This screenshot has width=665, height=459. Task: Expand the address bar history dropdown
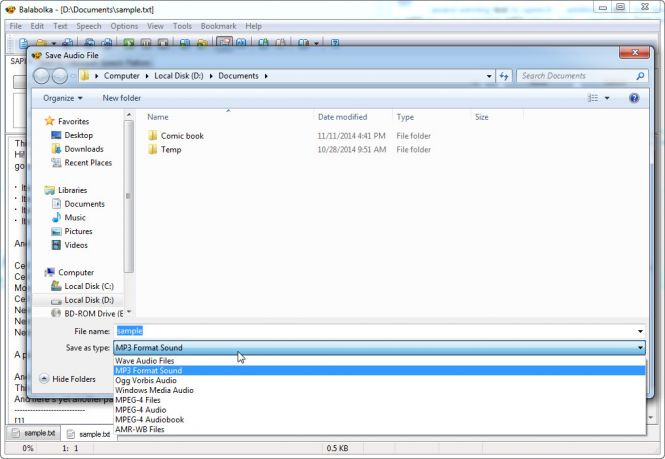[489, 76]
